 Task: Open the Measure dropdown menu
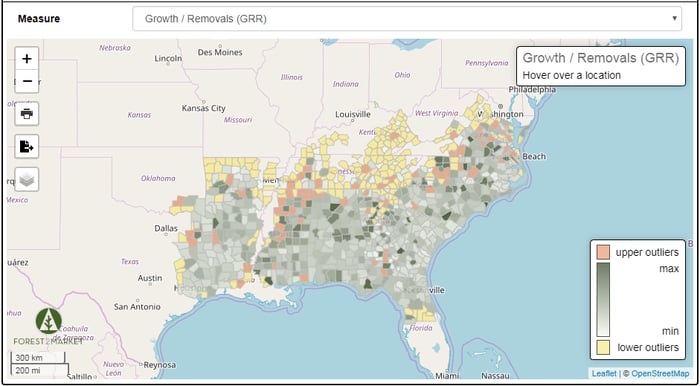(407, 19)
